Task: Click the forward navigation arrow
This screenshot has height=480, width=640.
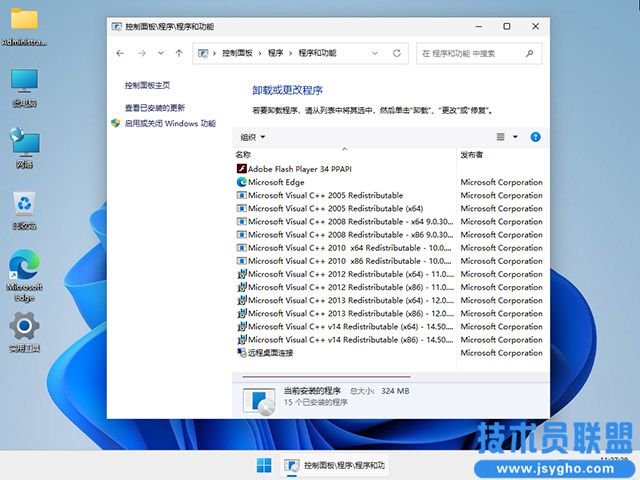Action: [x=142, y=53]
